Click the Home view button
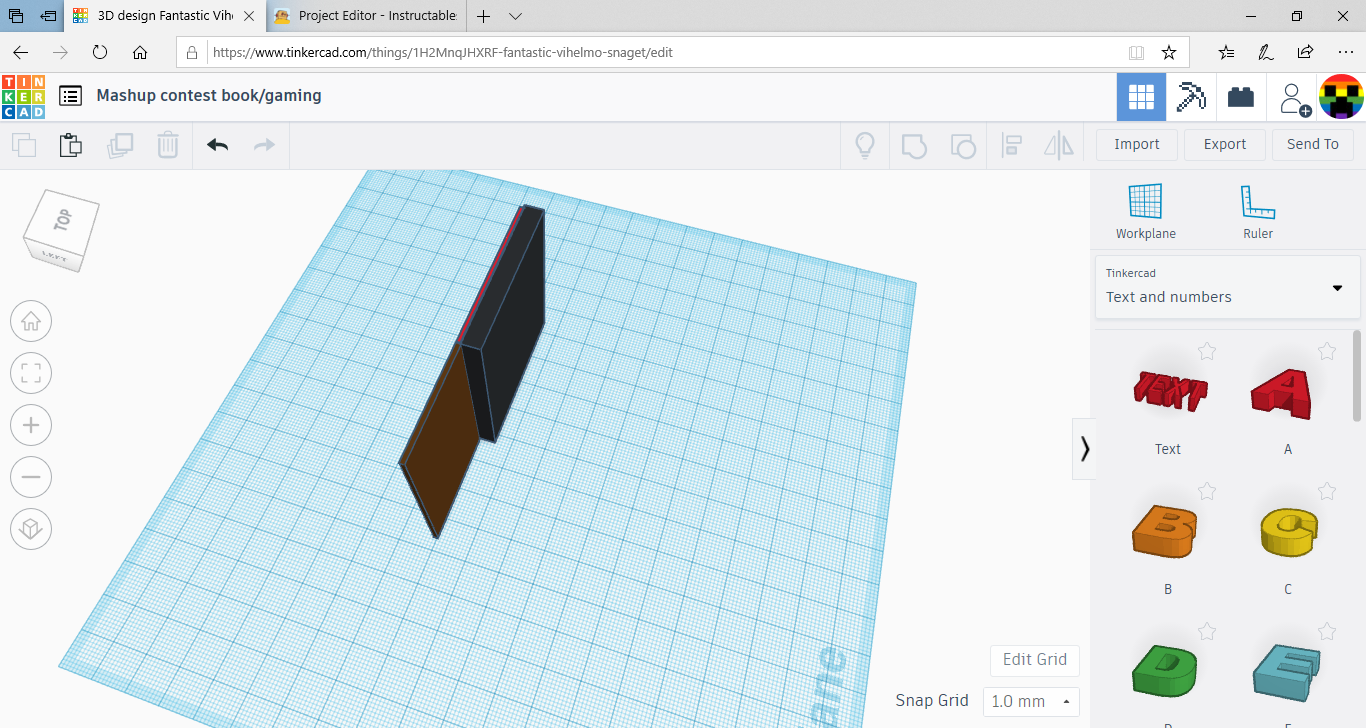This screenshot has width=1366, height=728. click(31, 322)
